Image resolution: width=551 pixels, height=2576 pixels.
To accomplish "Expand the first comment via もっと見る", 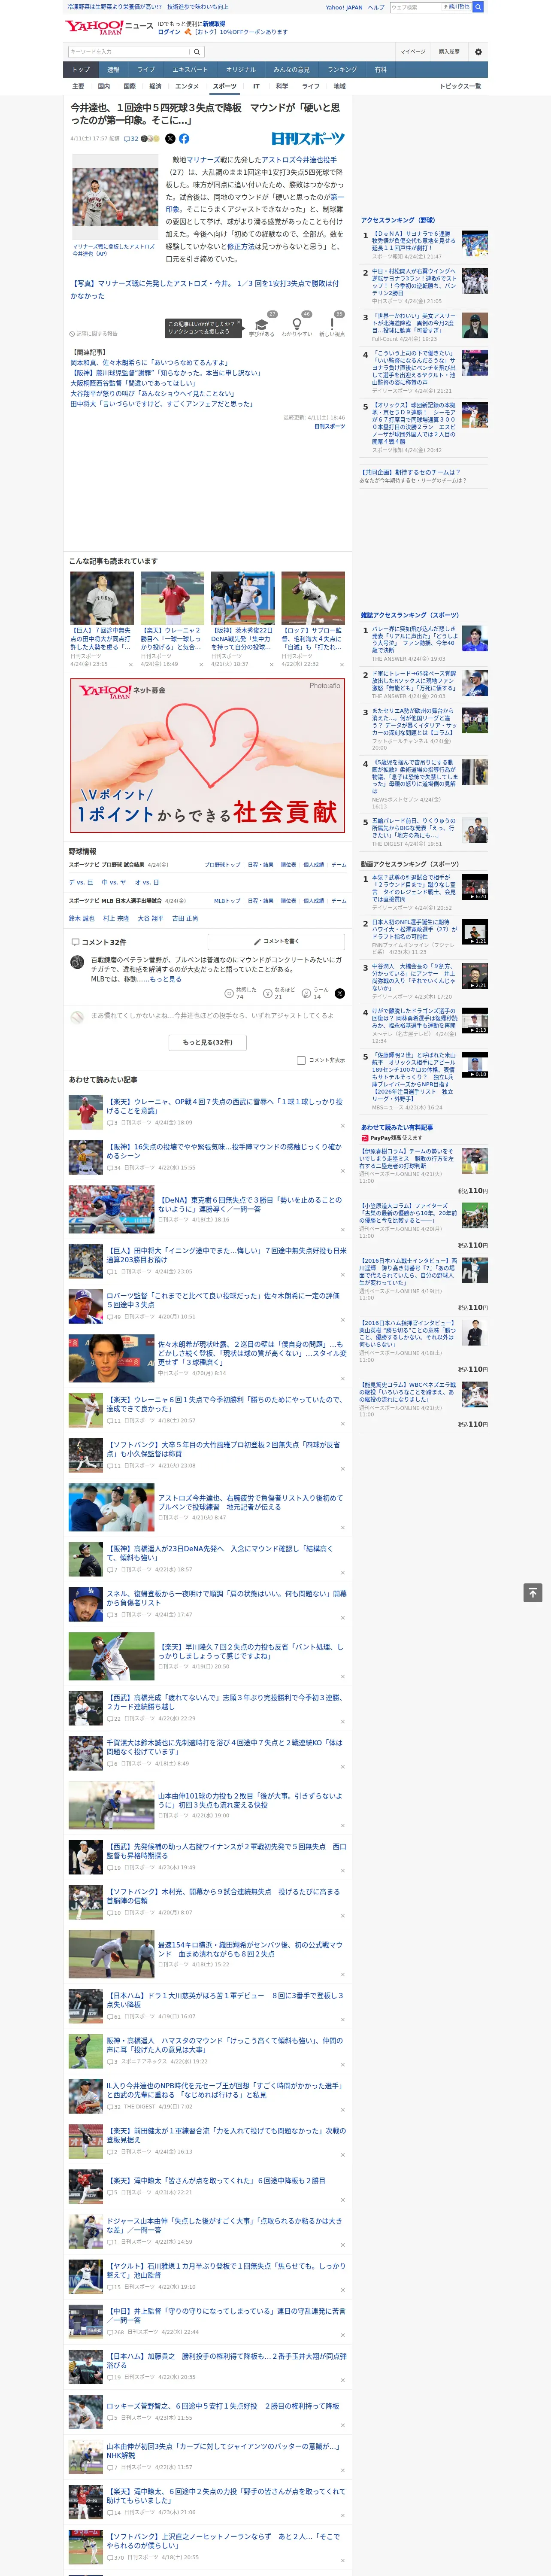I will coord(166,979).
